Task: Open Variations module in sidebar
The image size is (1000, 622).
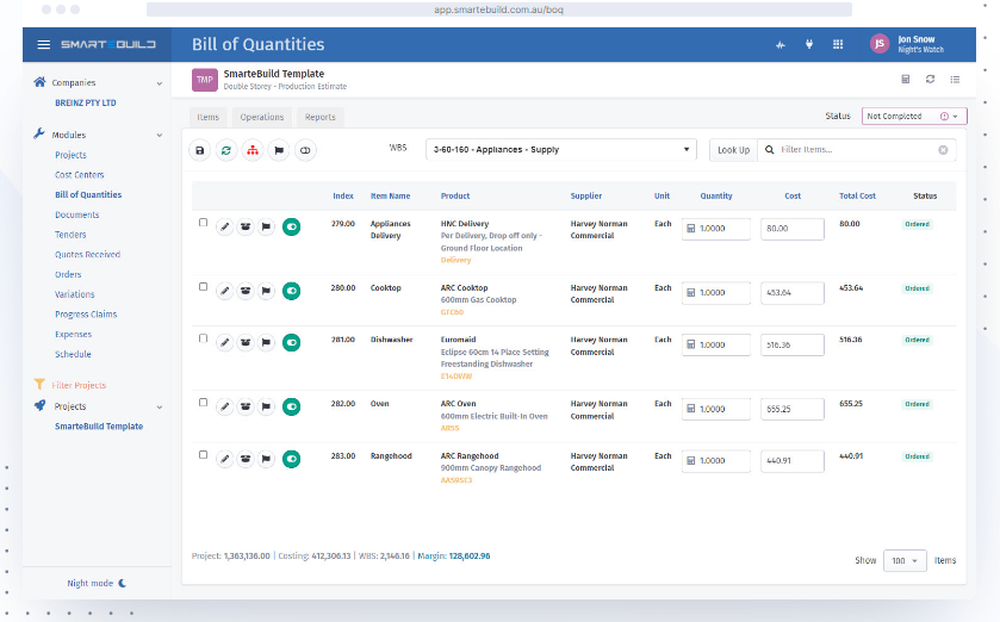Action: pyautogui.click(x=74, y=294)
